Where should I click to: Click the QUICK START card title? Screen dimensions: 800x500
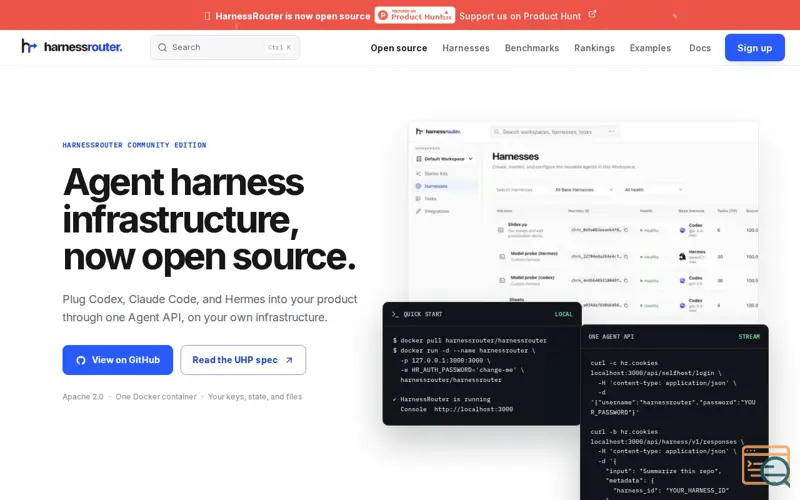[x=422, y=314]
